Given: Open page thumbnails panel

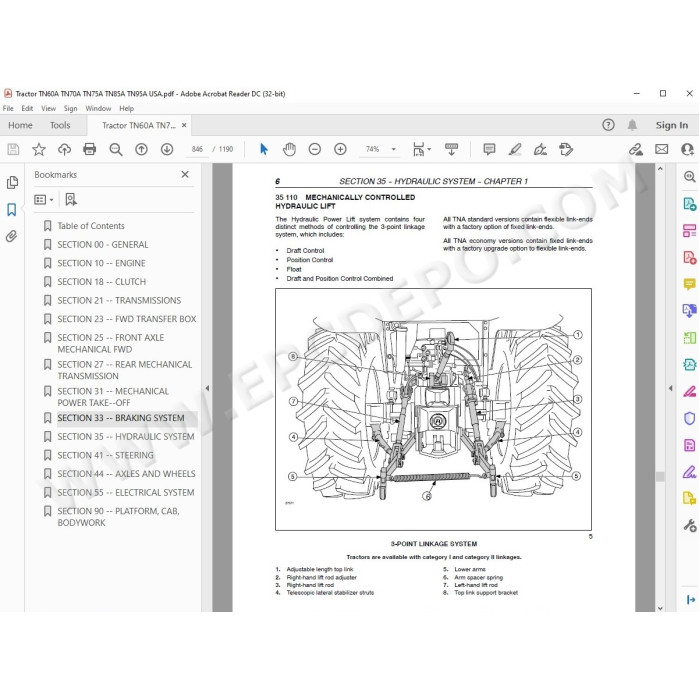Looking at the screenshot, I should (12, 183).
